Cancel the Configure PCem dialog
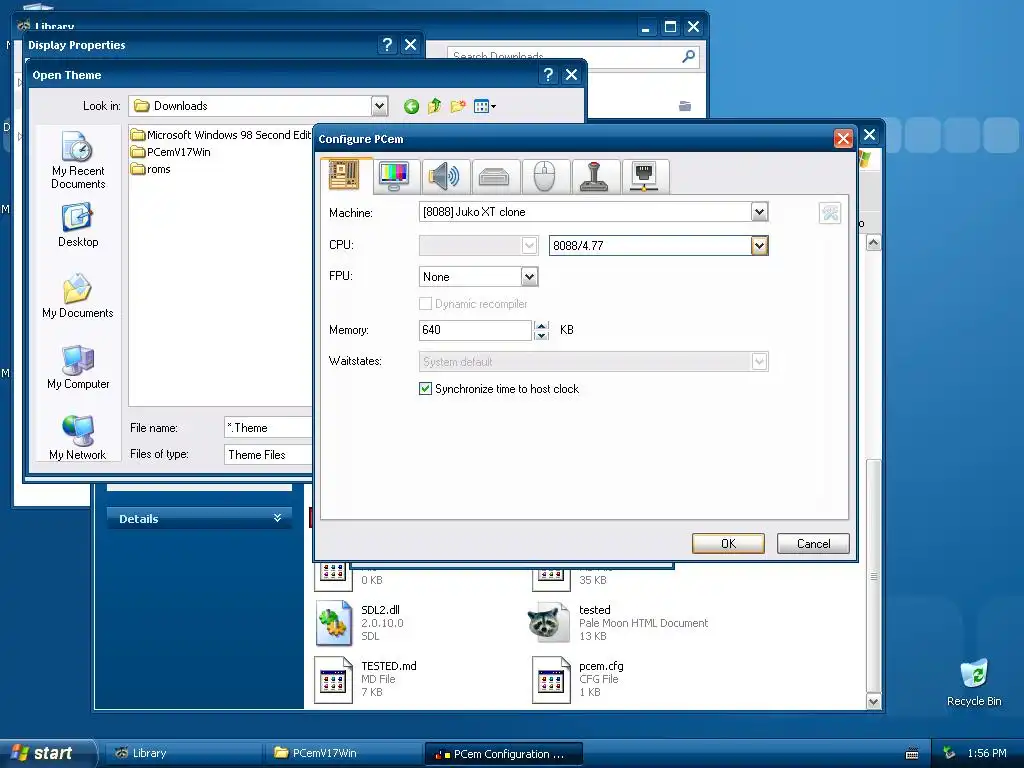Image resolution: width=1024 pixels, height=768 pixels. [x=813, y=543]
